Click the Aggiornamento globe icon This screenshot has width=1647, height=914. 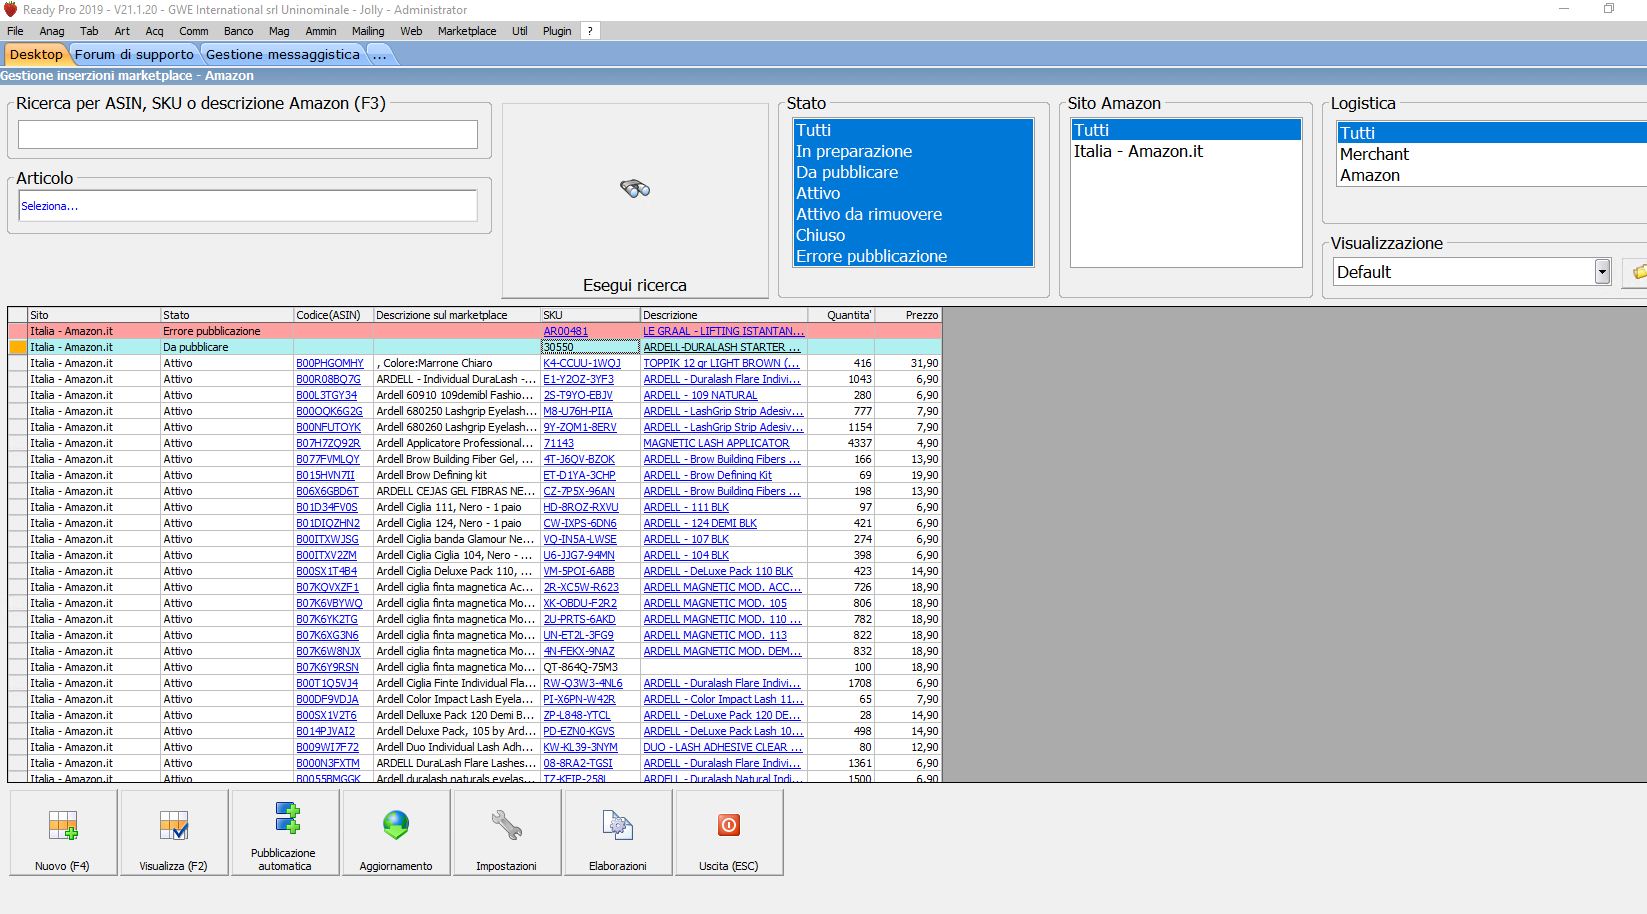click(396, 825)
